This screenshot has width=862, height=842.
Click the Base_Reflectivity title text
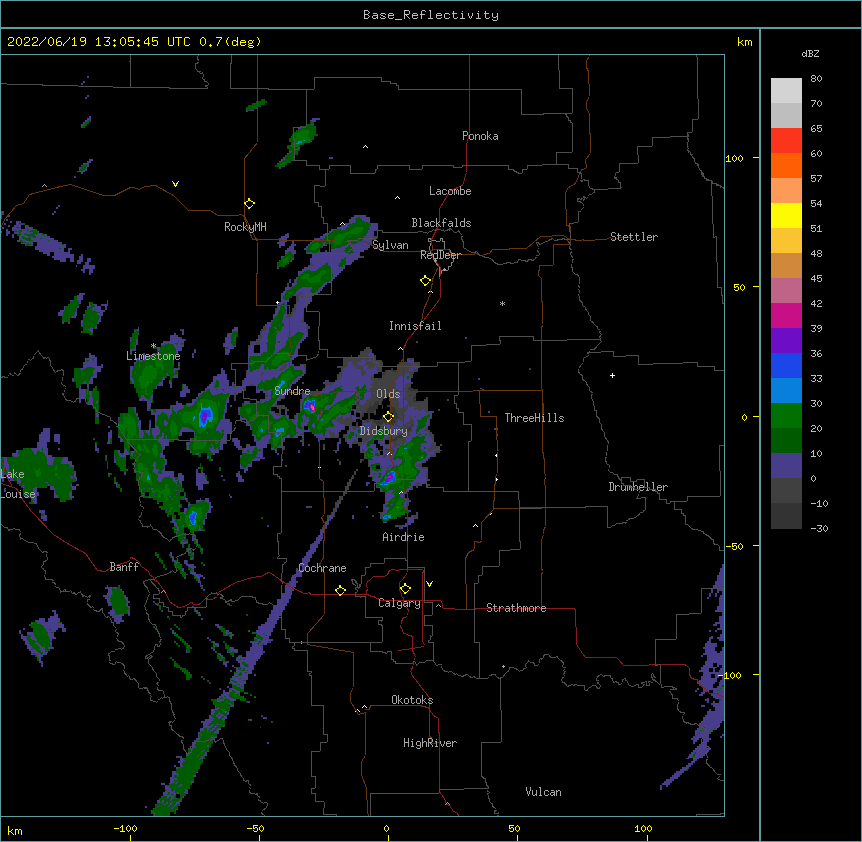[431, 15]
